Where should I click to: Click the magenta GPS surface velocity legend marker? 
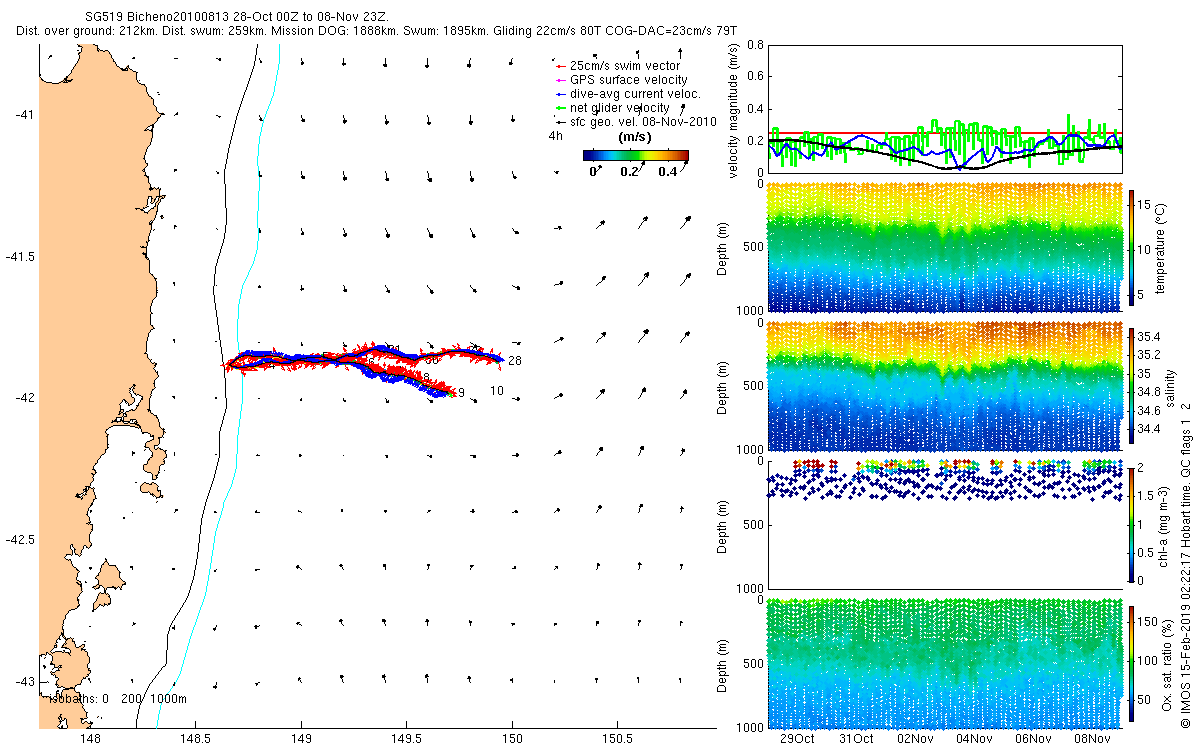[558, 80]
